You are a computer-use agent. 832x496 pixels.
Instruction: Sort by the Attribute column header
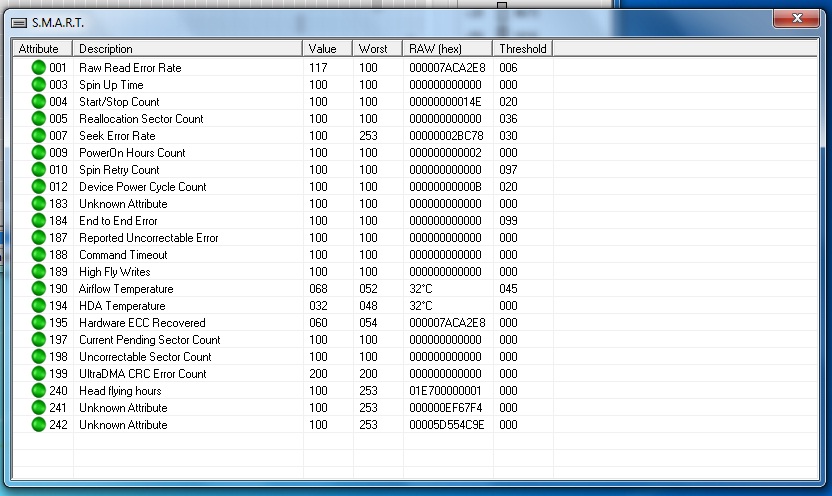[x=42, y=49]
